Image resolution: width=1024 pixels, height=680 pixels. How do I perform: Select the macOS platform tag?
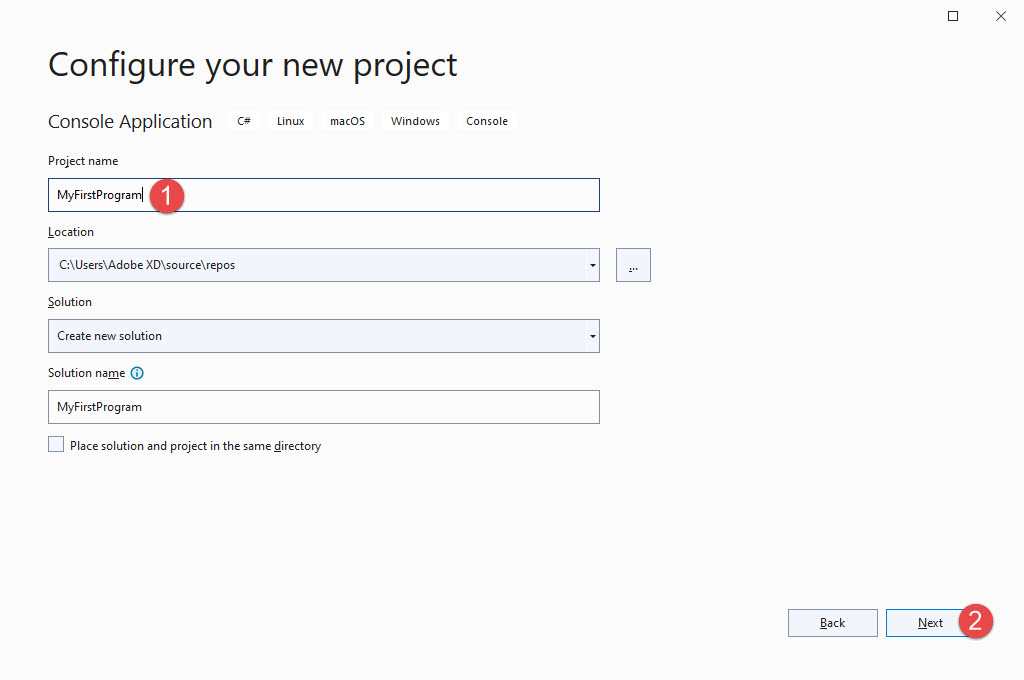point(347,120)
